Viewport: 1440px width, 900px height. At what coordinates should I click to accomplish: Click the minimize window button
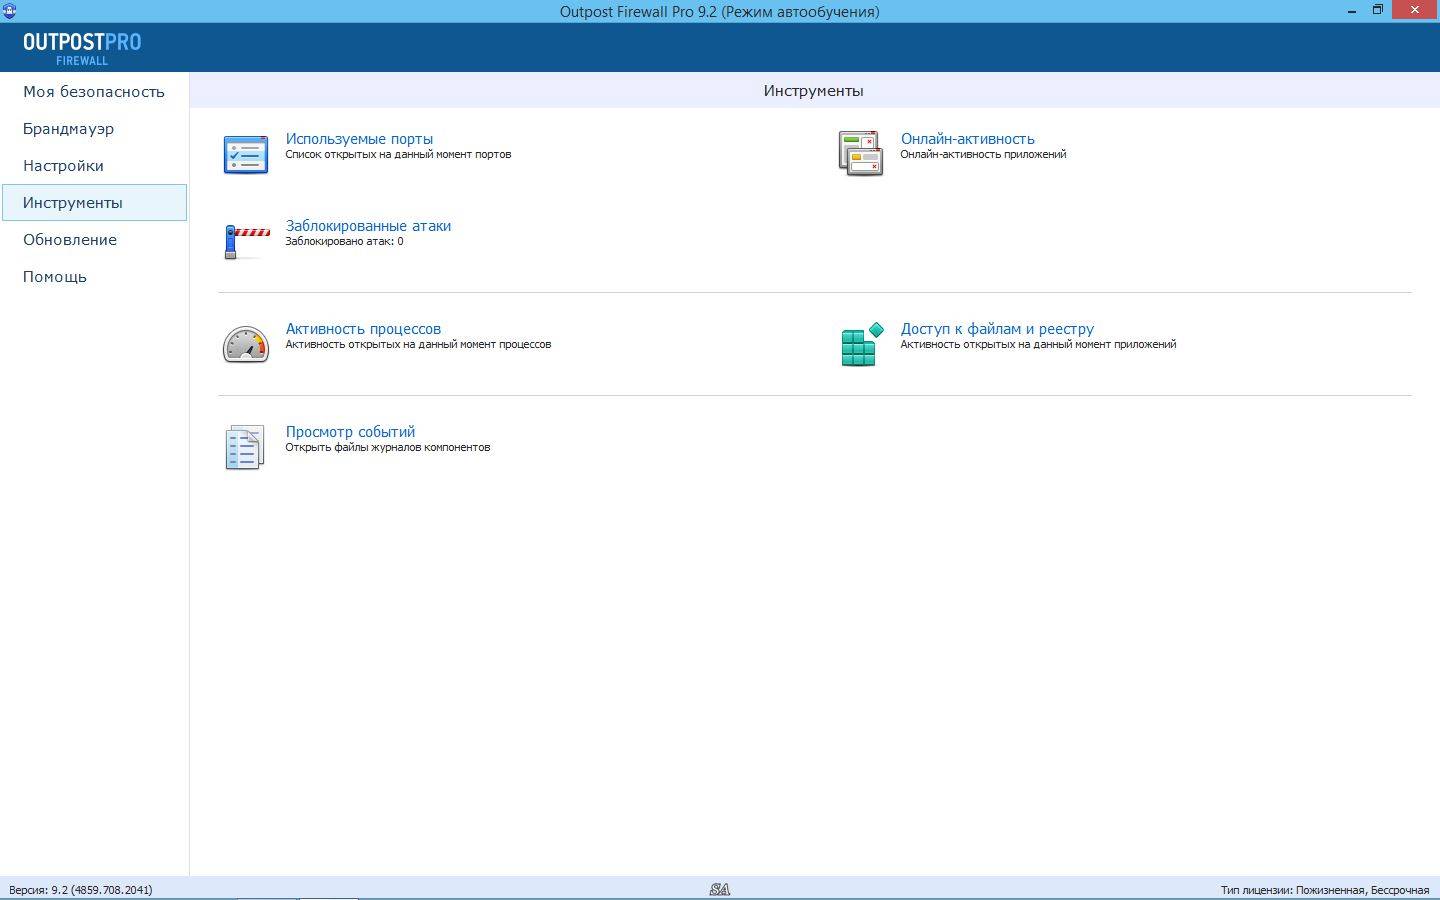coord(1352,10)
